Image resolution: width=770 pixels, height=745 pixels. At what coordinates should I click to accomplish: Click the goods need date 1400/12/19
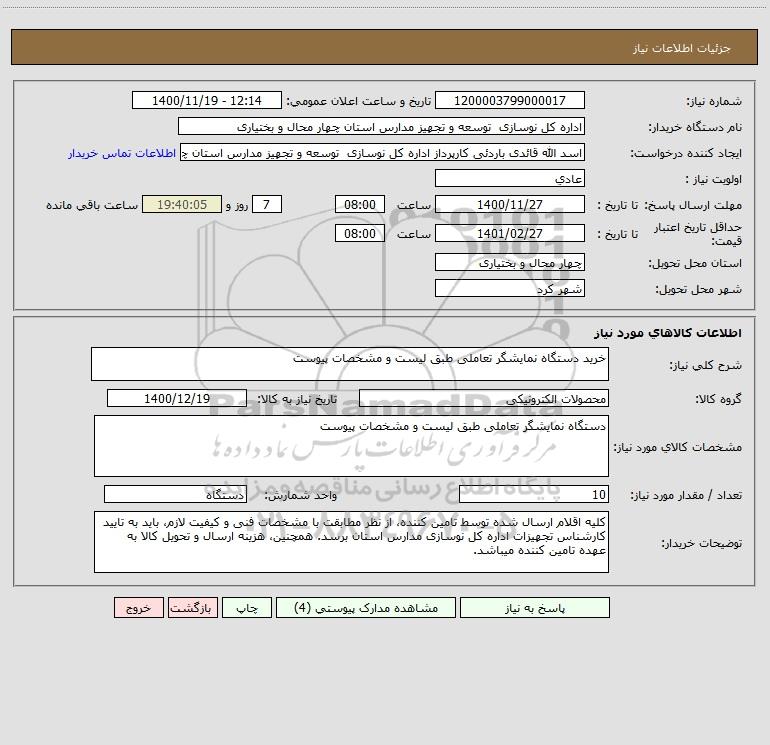(x=177, y=399)
